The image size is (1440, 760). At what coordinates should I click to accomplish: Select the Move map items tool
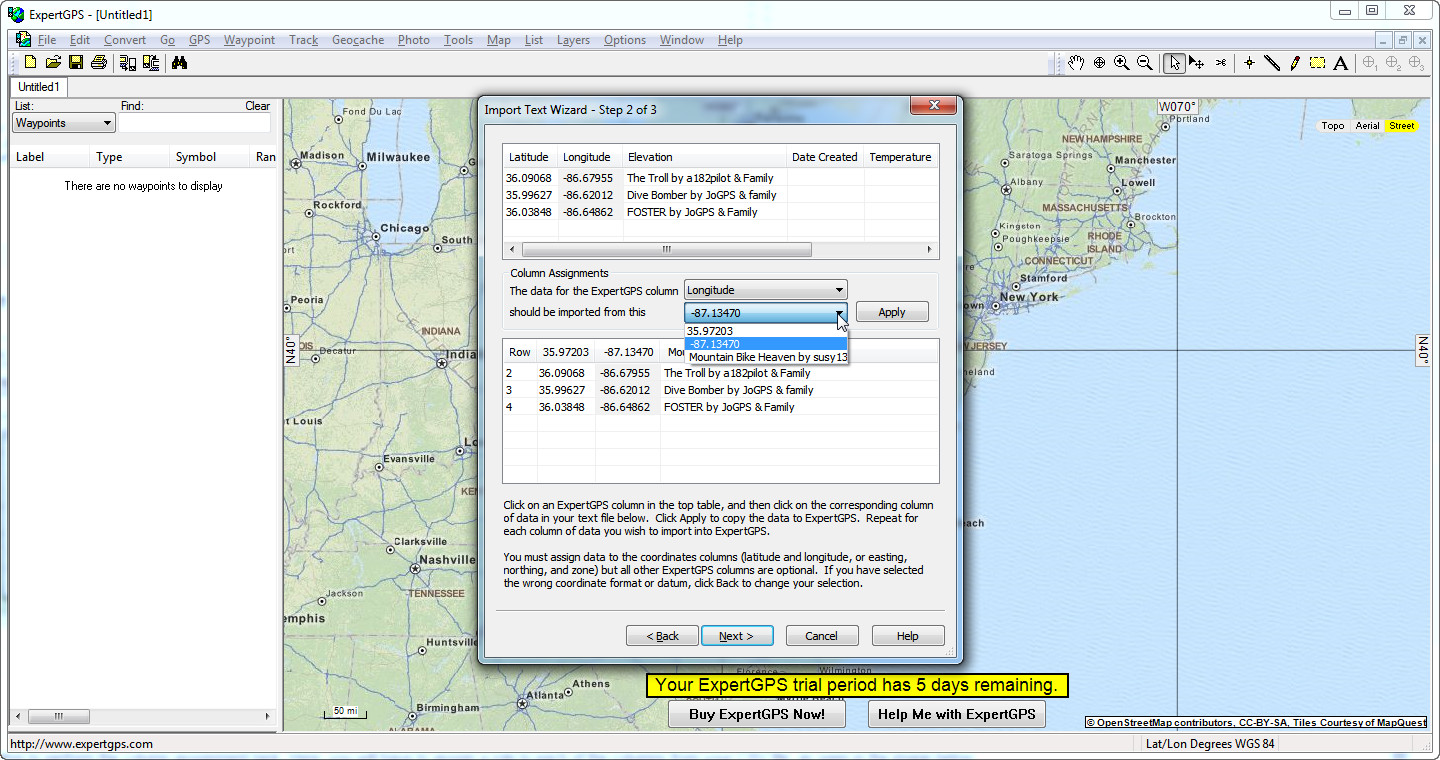[1197, 63]
